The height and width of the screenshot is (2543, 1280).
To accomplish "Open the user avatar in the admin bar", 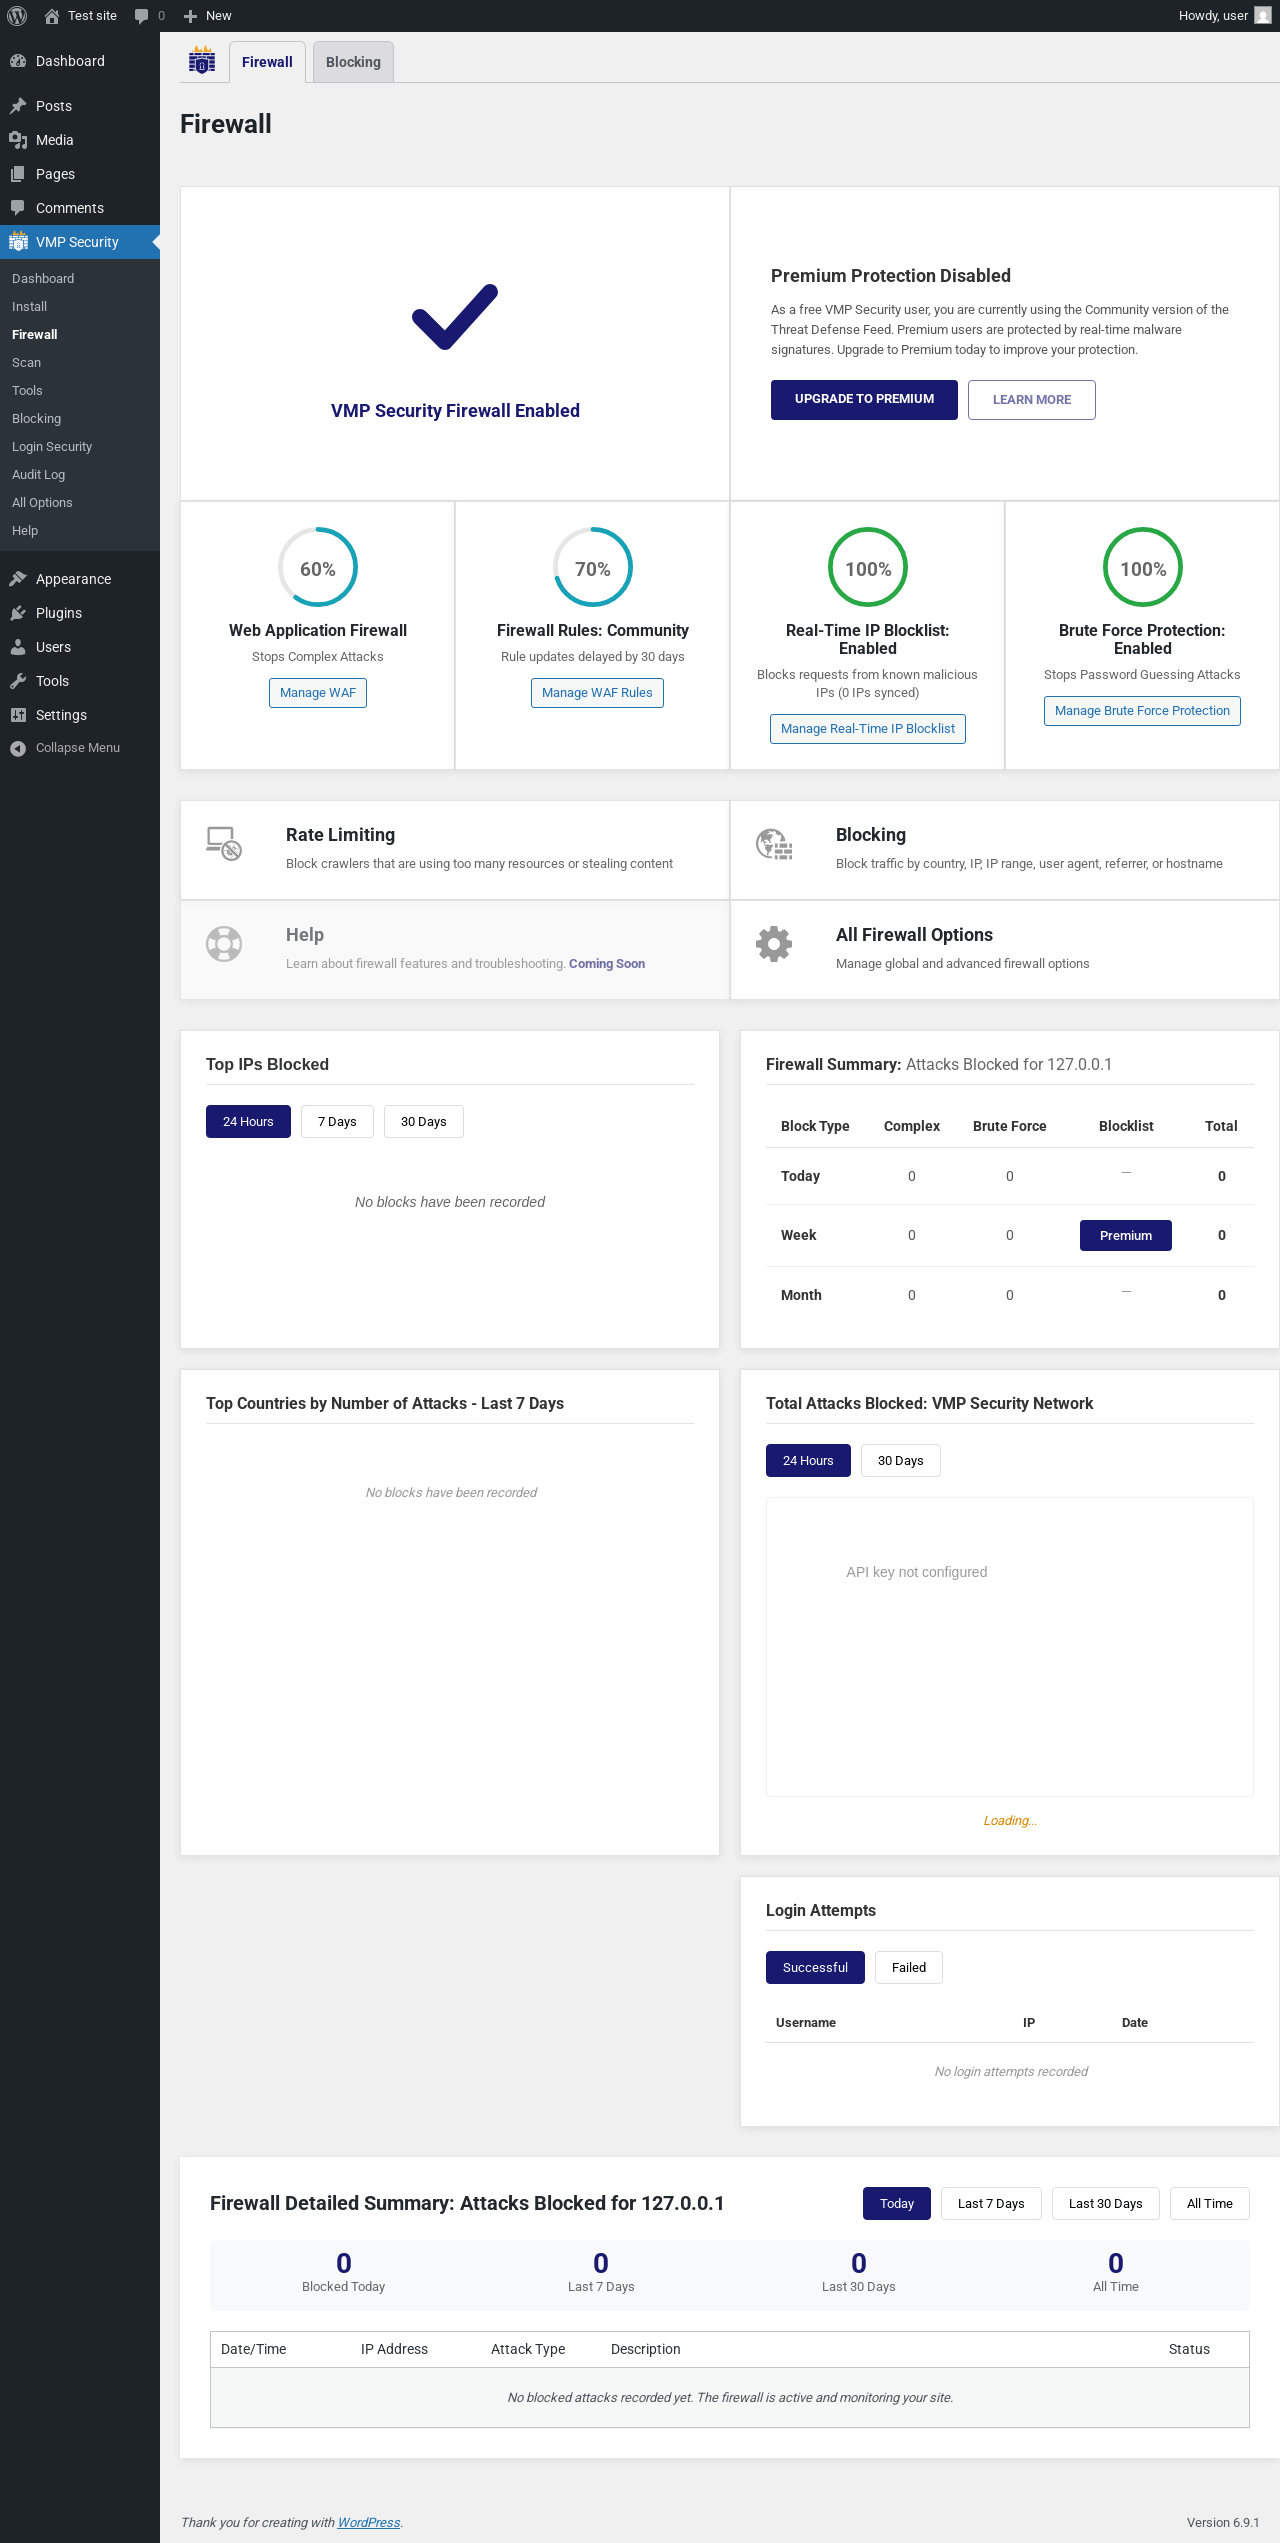I will [x=1263, y=16].
